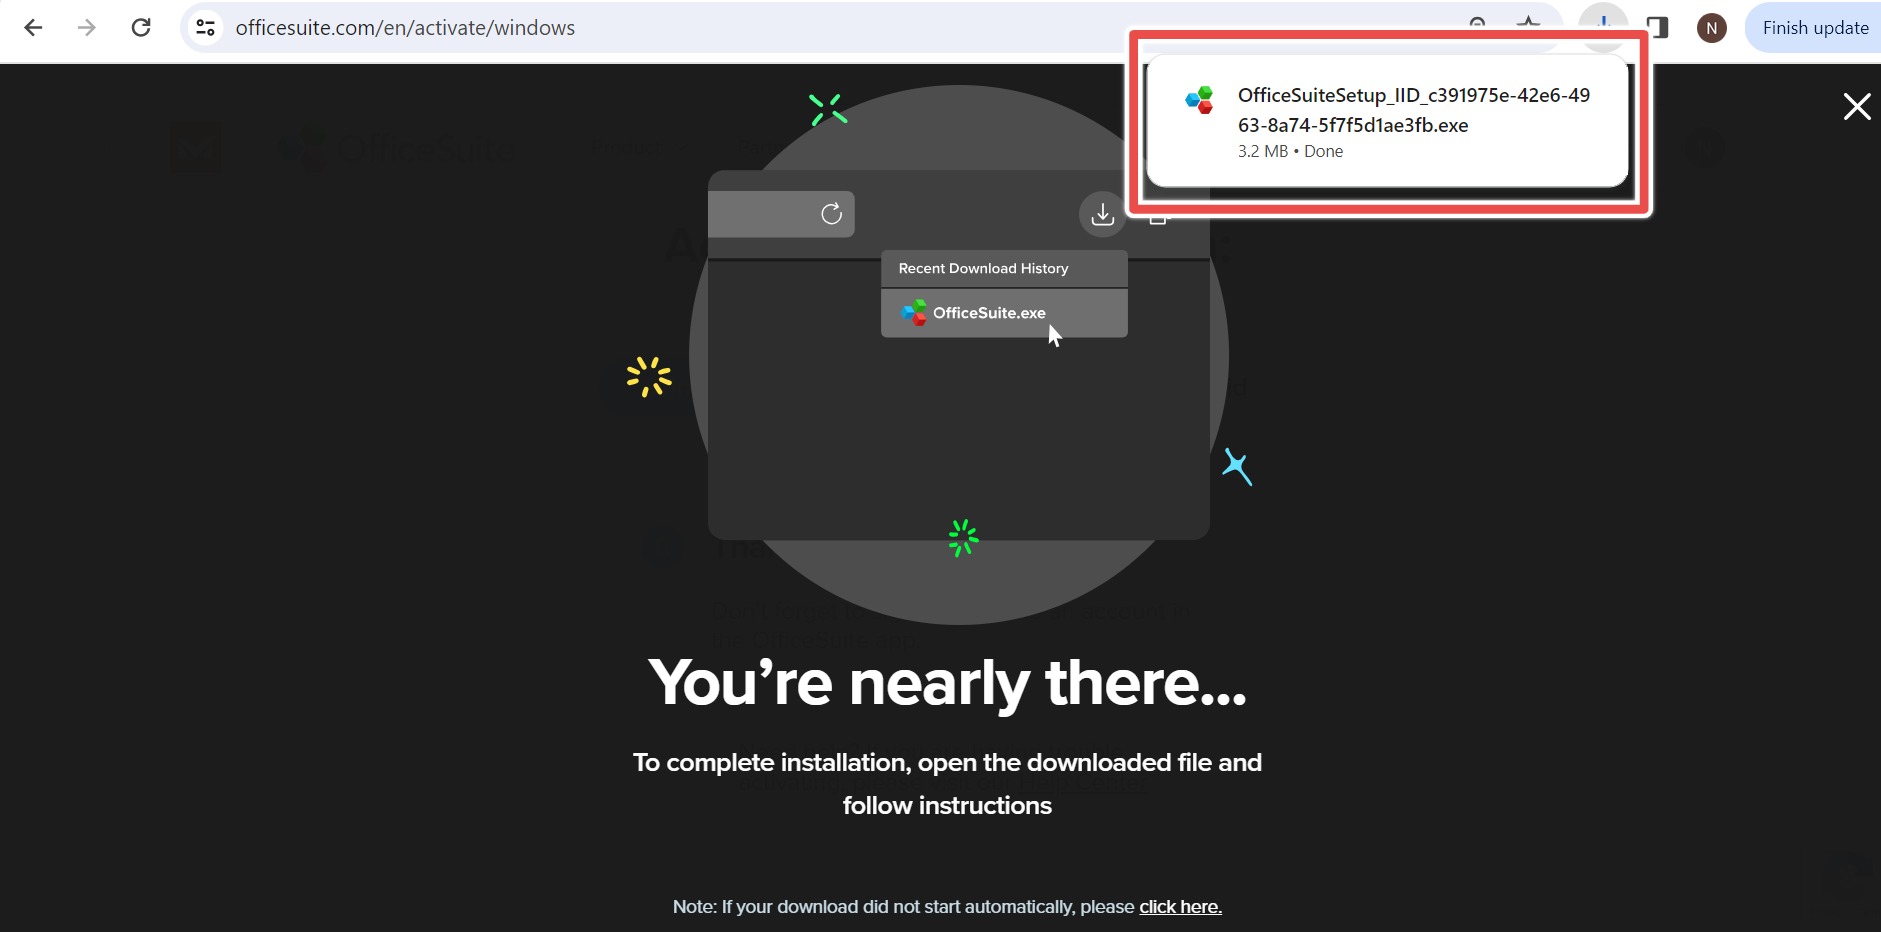
Task: Go forward to the next page
Action: (x=87, y=28)
